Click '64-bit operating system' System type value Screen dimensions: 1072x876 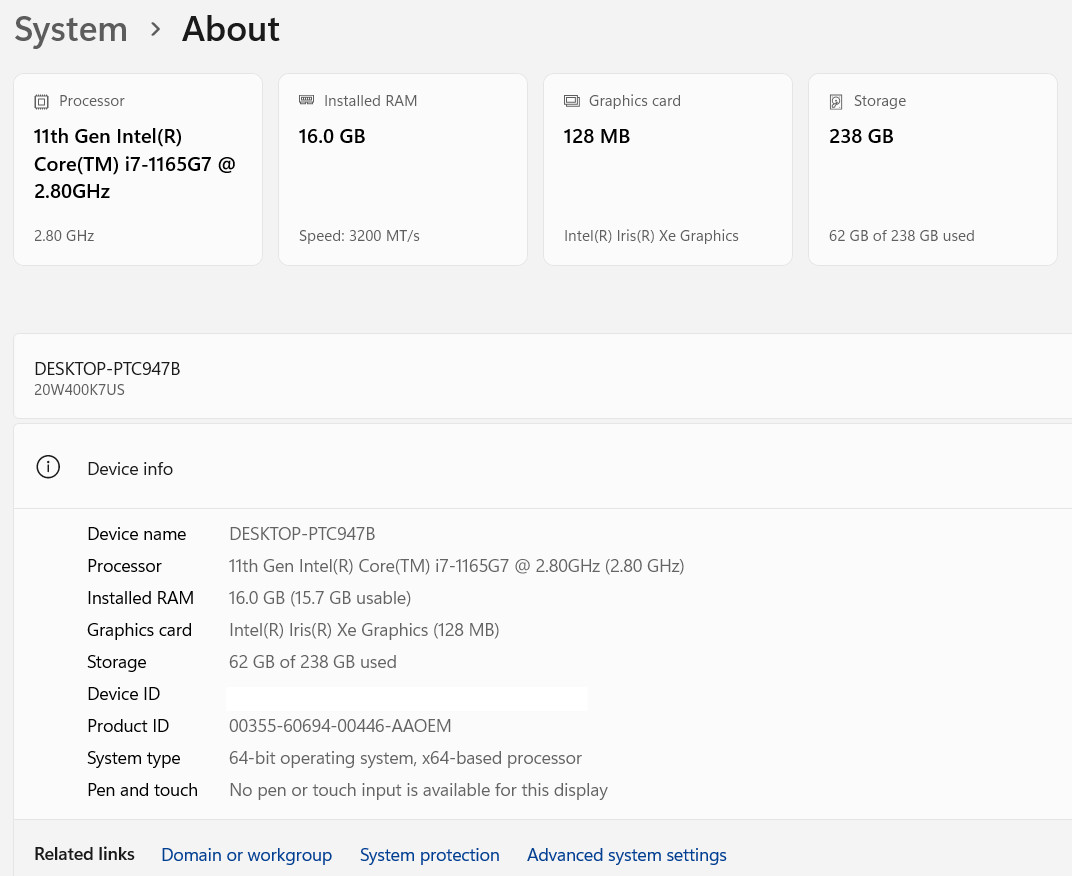405,758
